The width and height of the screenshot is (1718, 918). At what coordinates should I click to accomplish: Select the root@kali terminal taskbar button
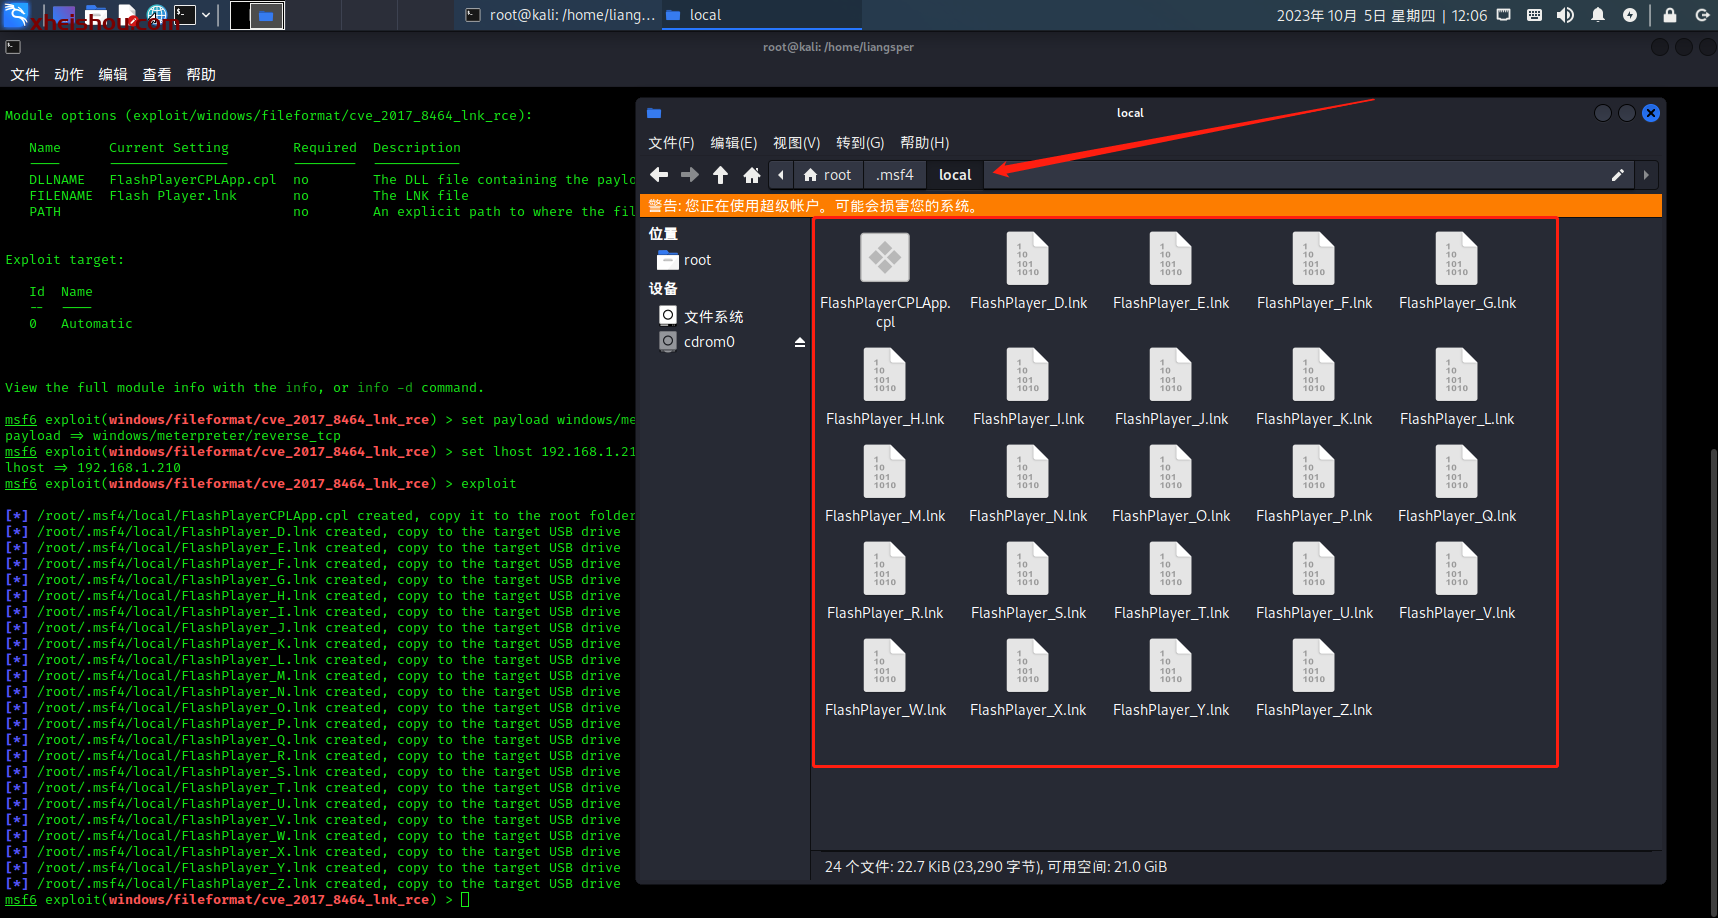(560, 15)
